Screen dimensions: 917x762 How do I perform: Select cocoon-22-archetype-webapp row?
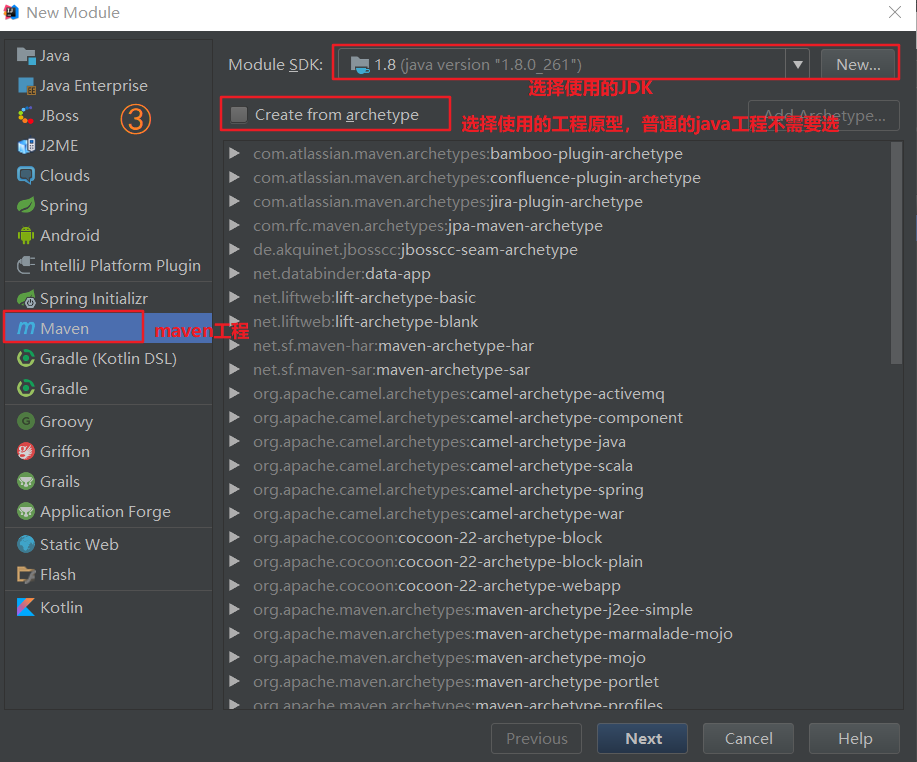(x=556, y=585)
